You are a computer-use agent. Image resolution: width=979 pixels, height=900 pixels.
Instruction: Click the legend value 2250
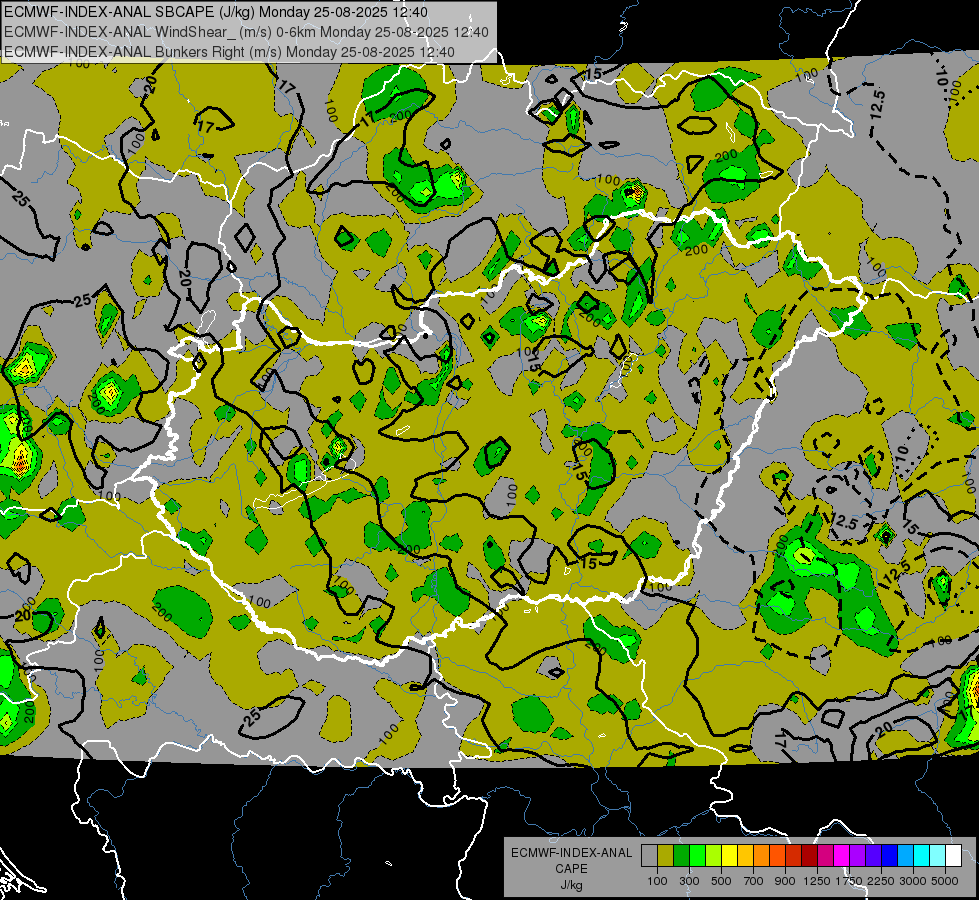point(880,881)
